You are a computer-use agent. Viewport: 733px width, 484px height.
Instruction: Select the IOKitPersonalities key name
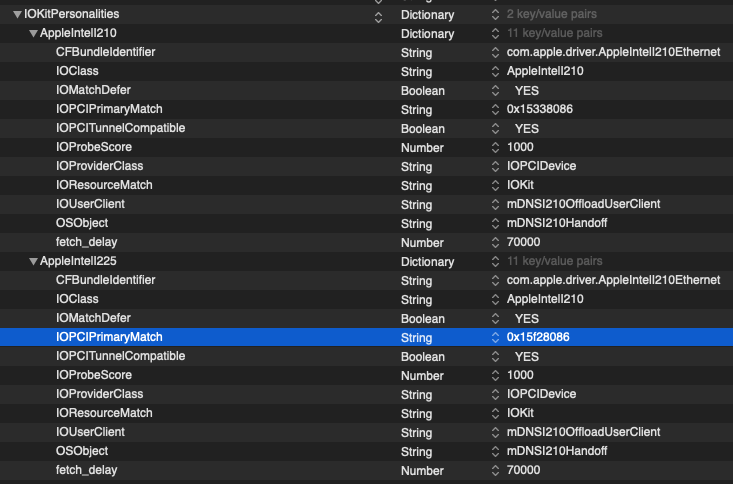tap(72, 14)
